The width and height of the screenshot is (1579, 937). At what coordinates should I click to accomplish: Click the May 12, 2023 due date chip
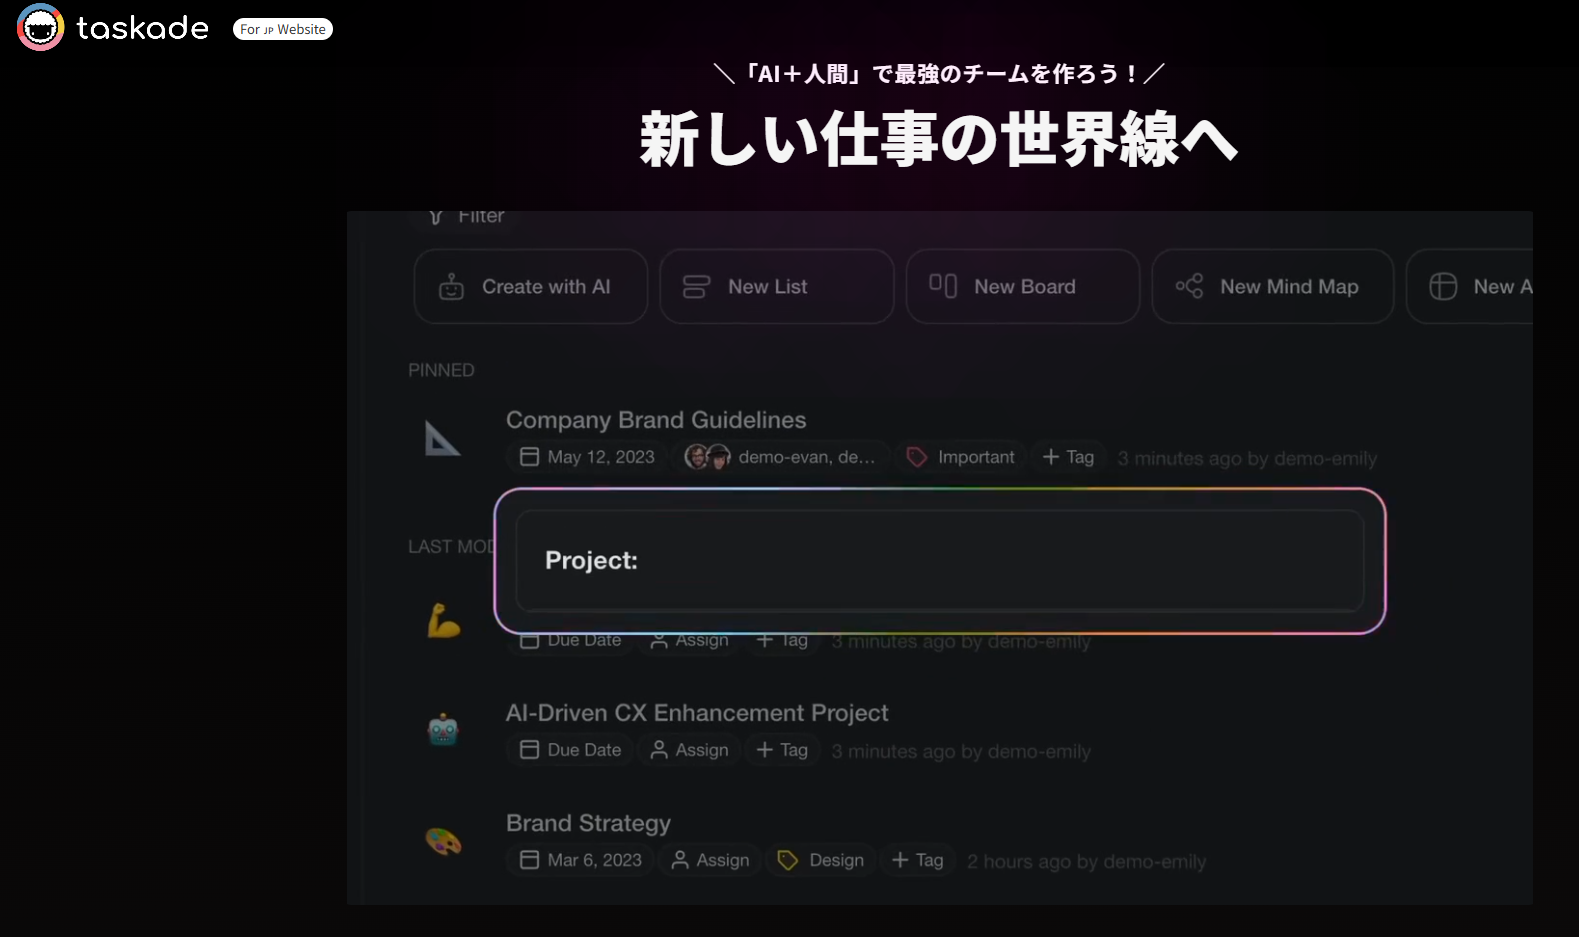pyautogui.click(x=587, y=457)
